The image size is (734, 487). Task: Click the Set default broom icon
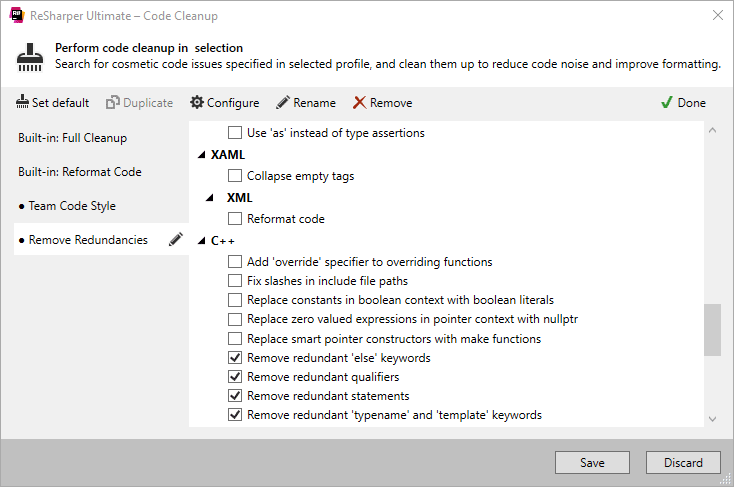22,102
